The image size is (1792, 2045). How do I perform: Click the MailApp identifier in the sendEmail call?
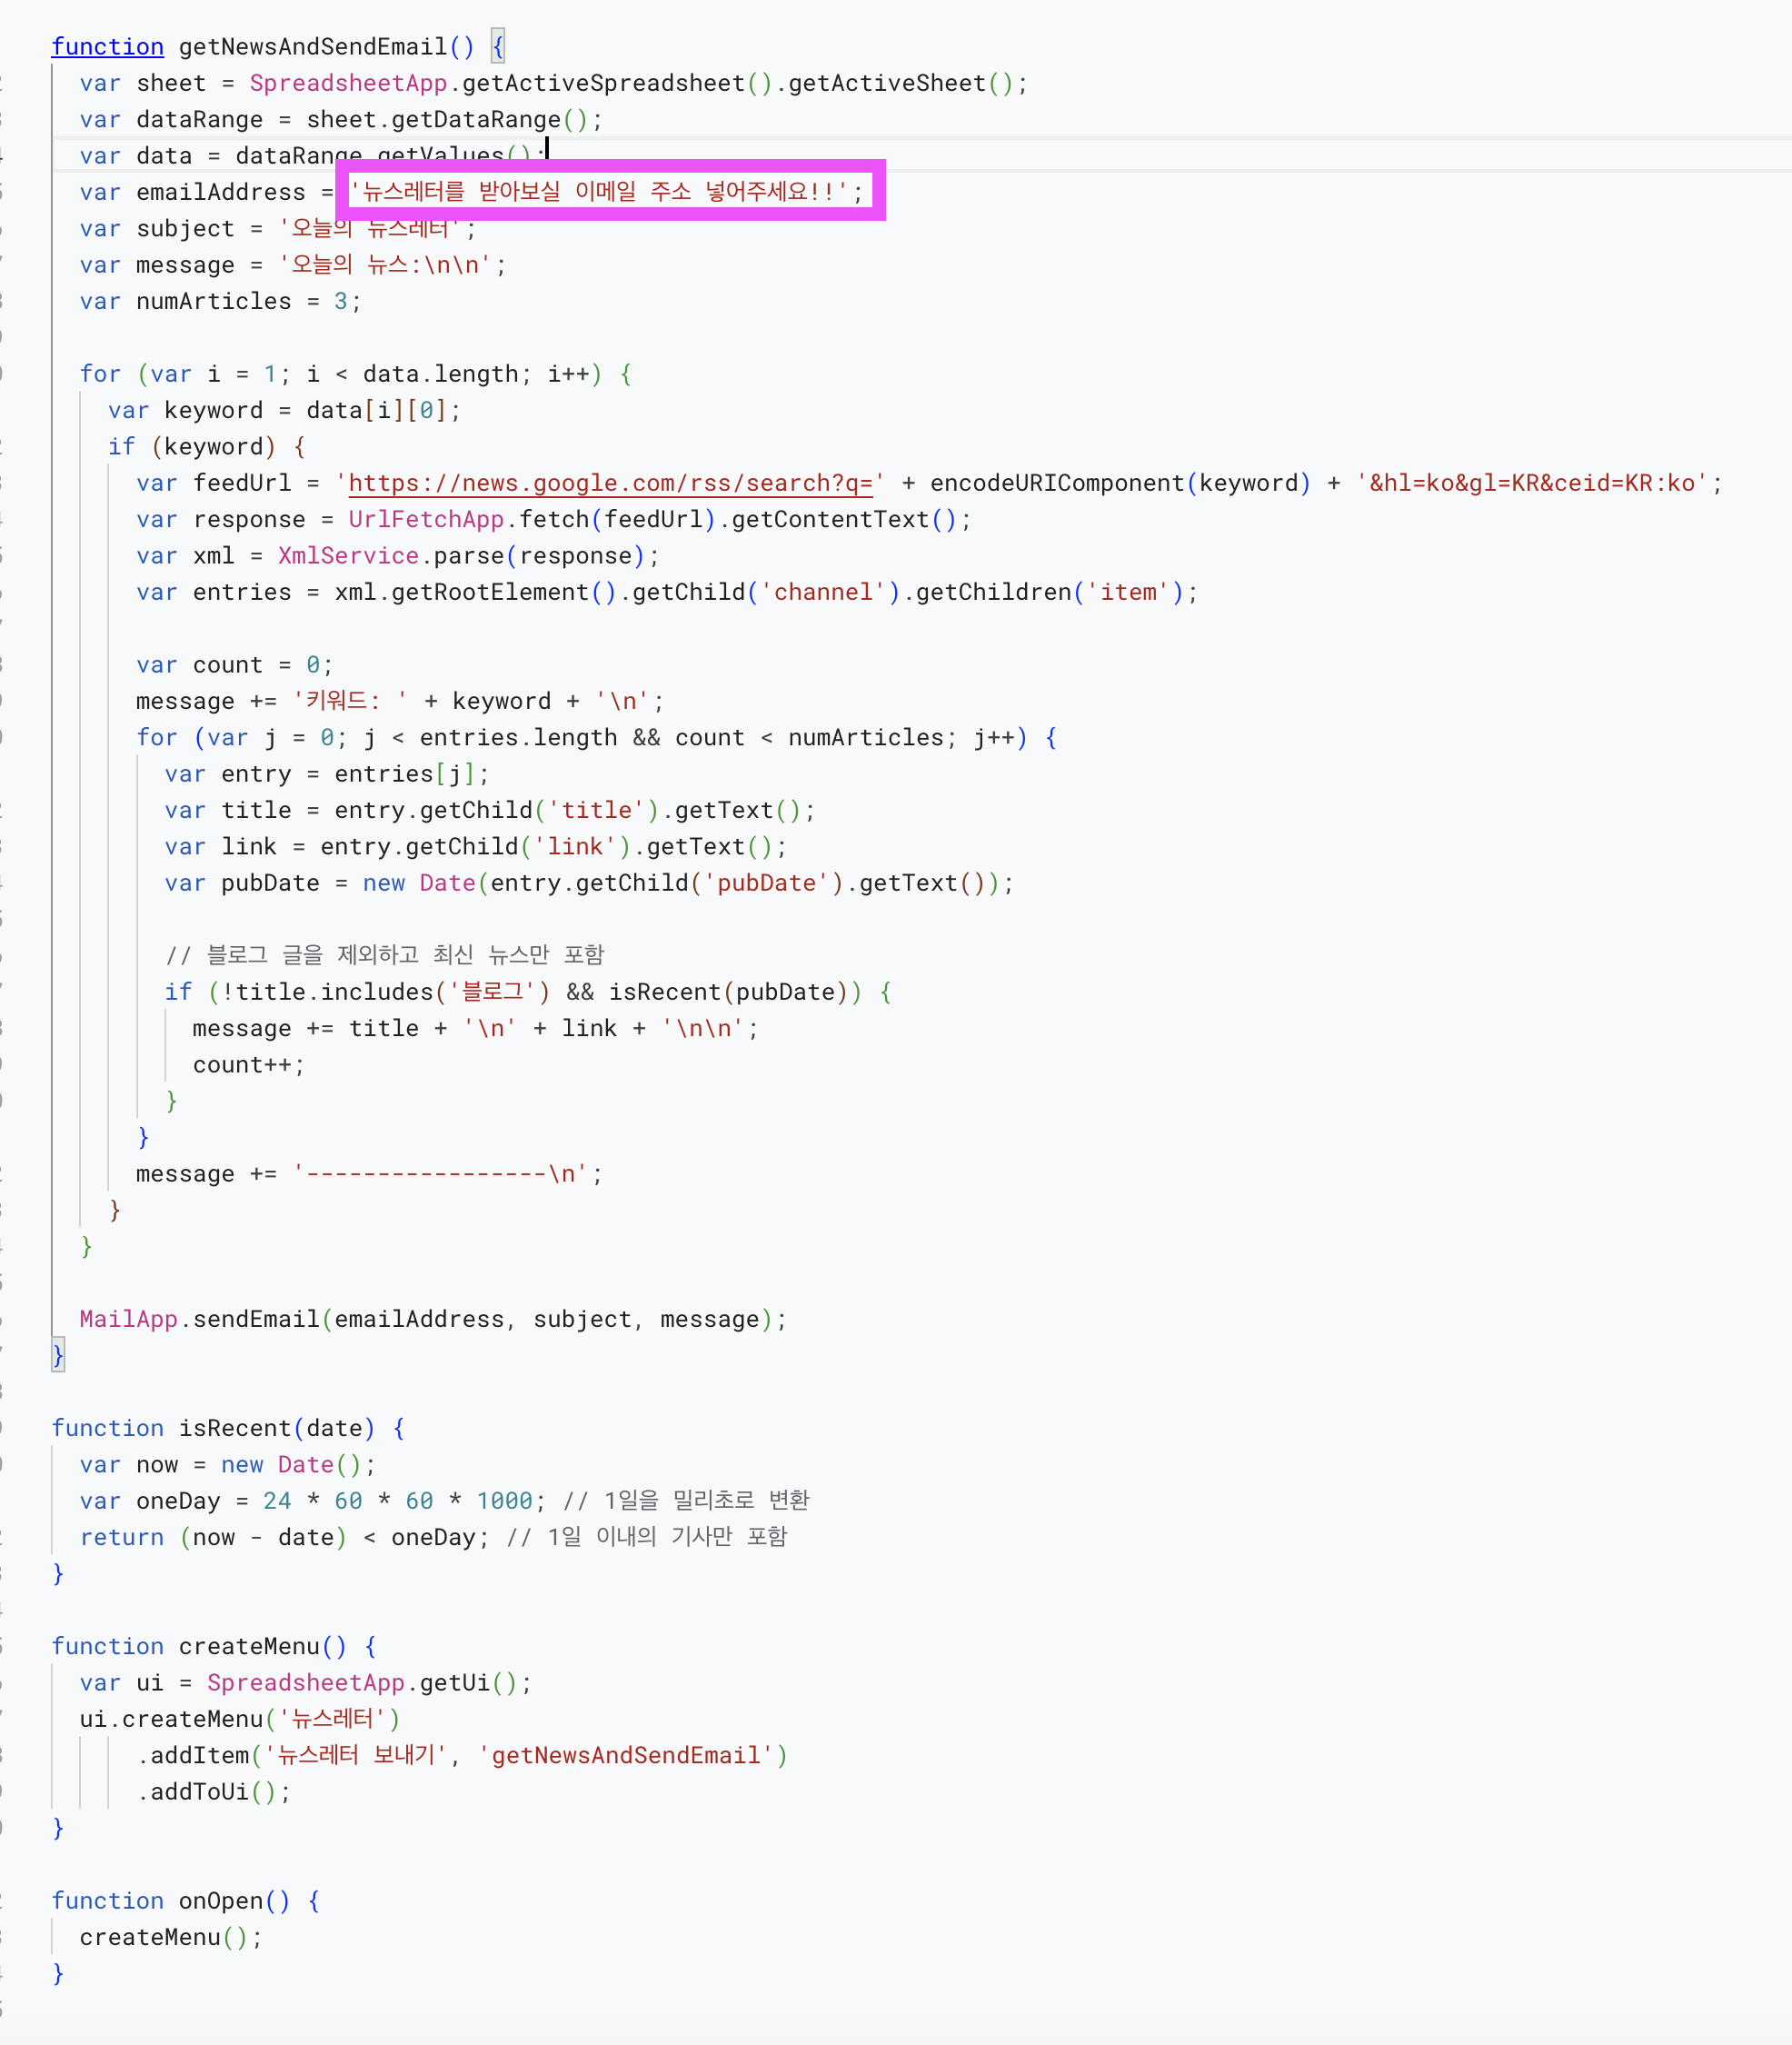pyautogui.click(x=128, y=1319)
